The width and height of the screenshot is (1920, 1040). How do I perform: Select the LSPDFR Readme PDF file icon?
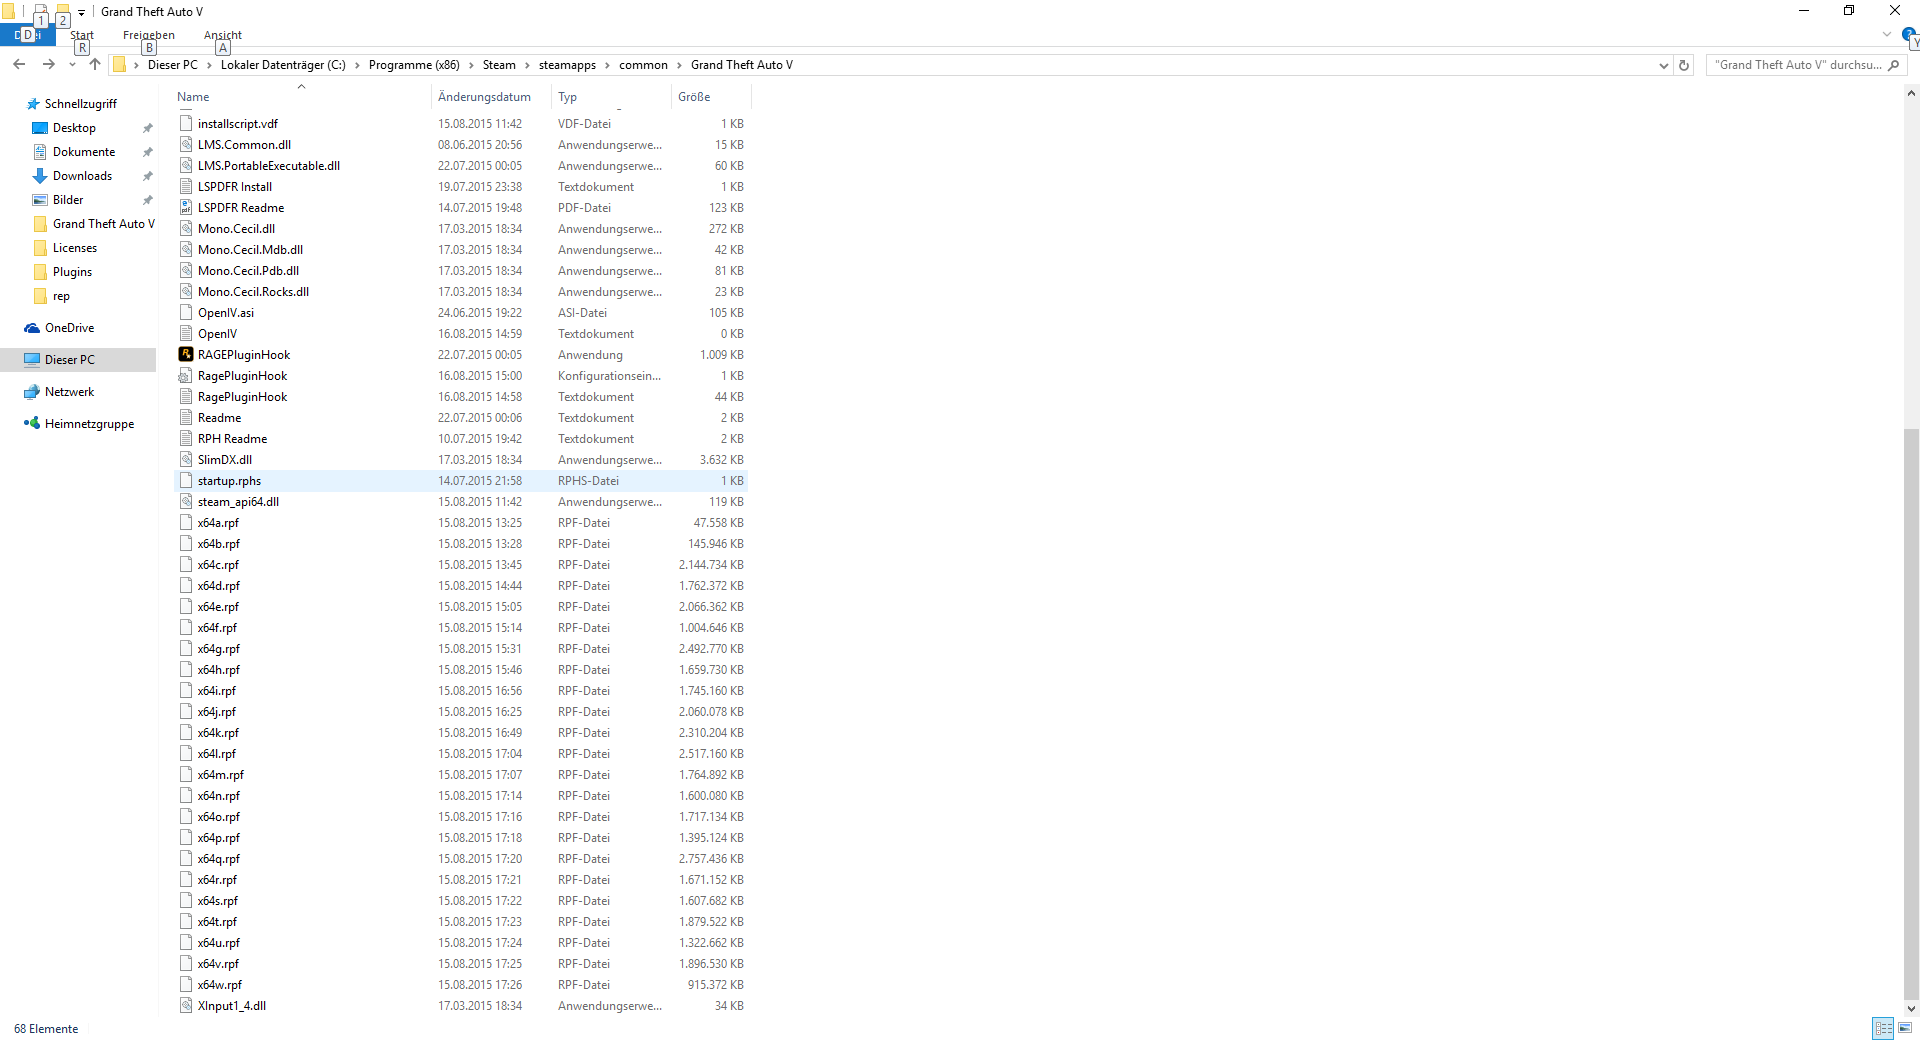[x=186, y=207]
